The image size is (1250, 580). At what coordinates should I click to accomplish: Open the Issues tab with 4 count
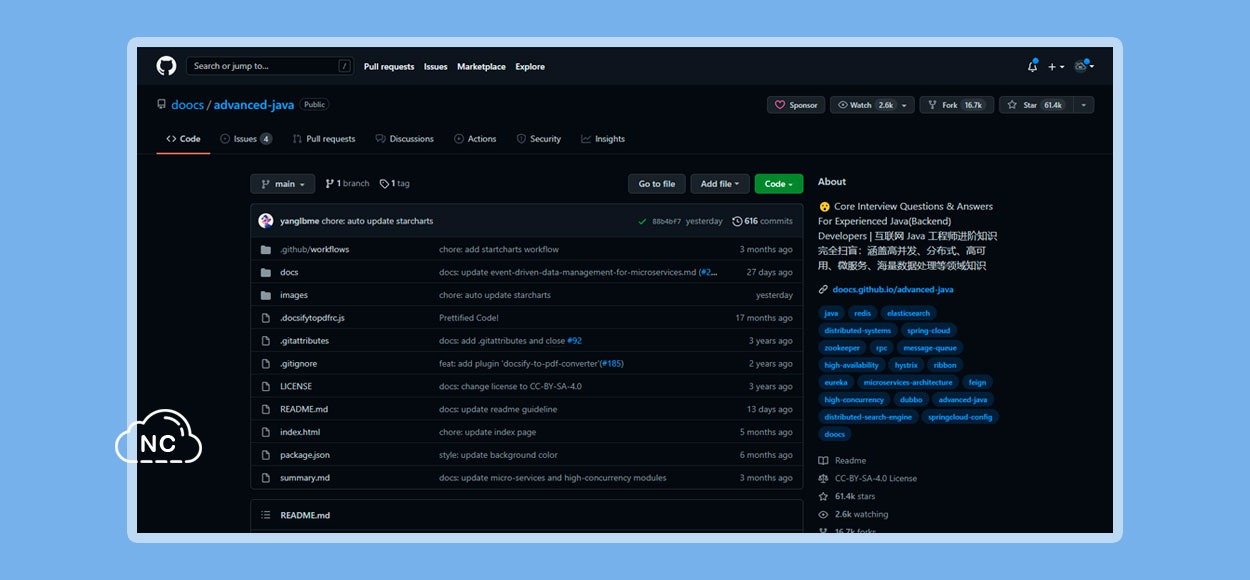point(246,139)
